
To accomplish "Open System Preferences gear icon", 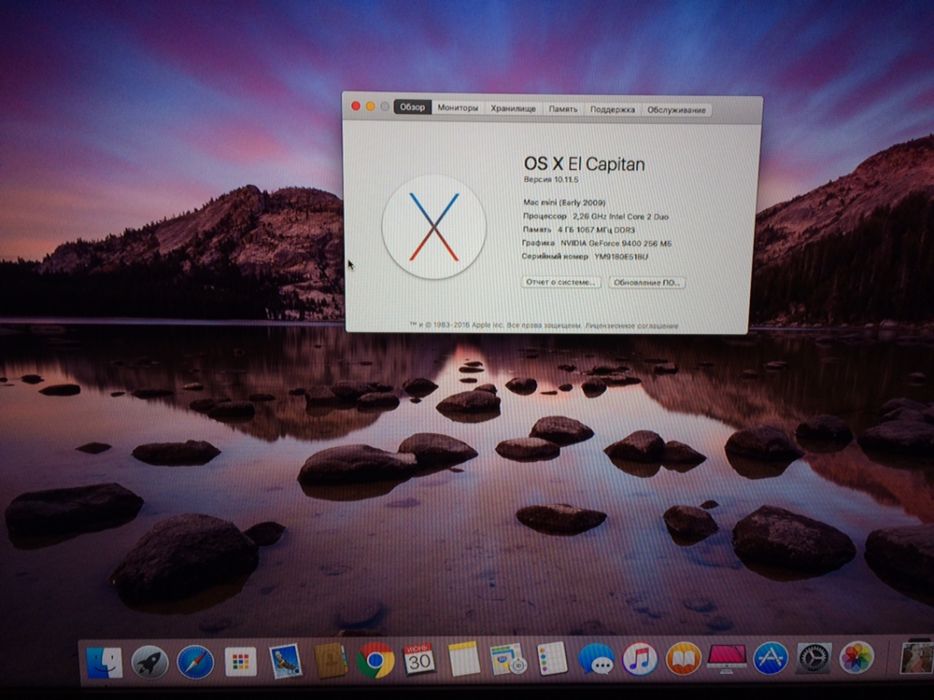I will tap(814, 658).
